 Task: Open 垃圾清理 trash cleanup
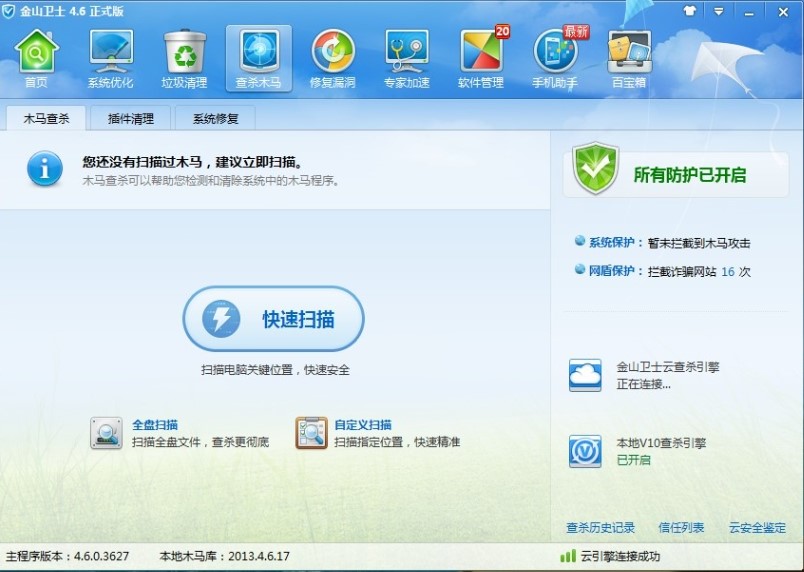185,58
